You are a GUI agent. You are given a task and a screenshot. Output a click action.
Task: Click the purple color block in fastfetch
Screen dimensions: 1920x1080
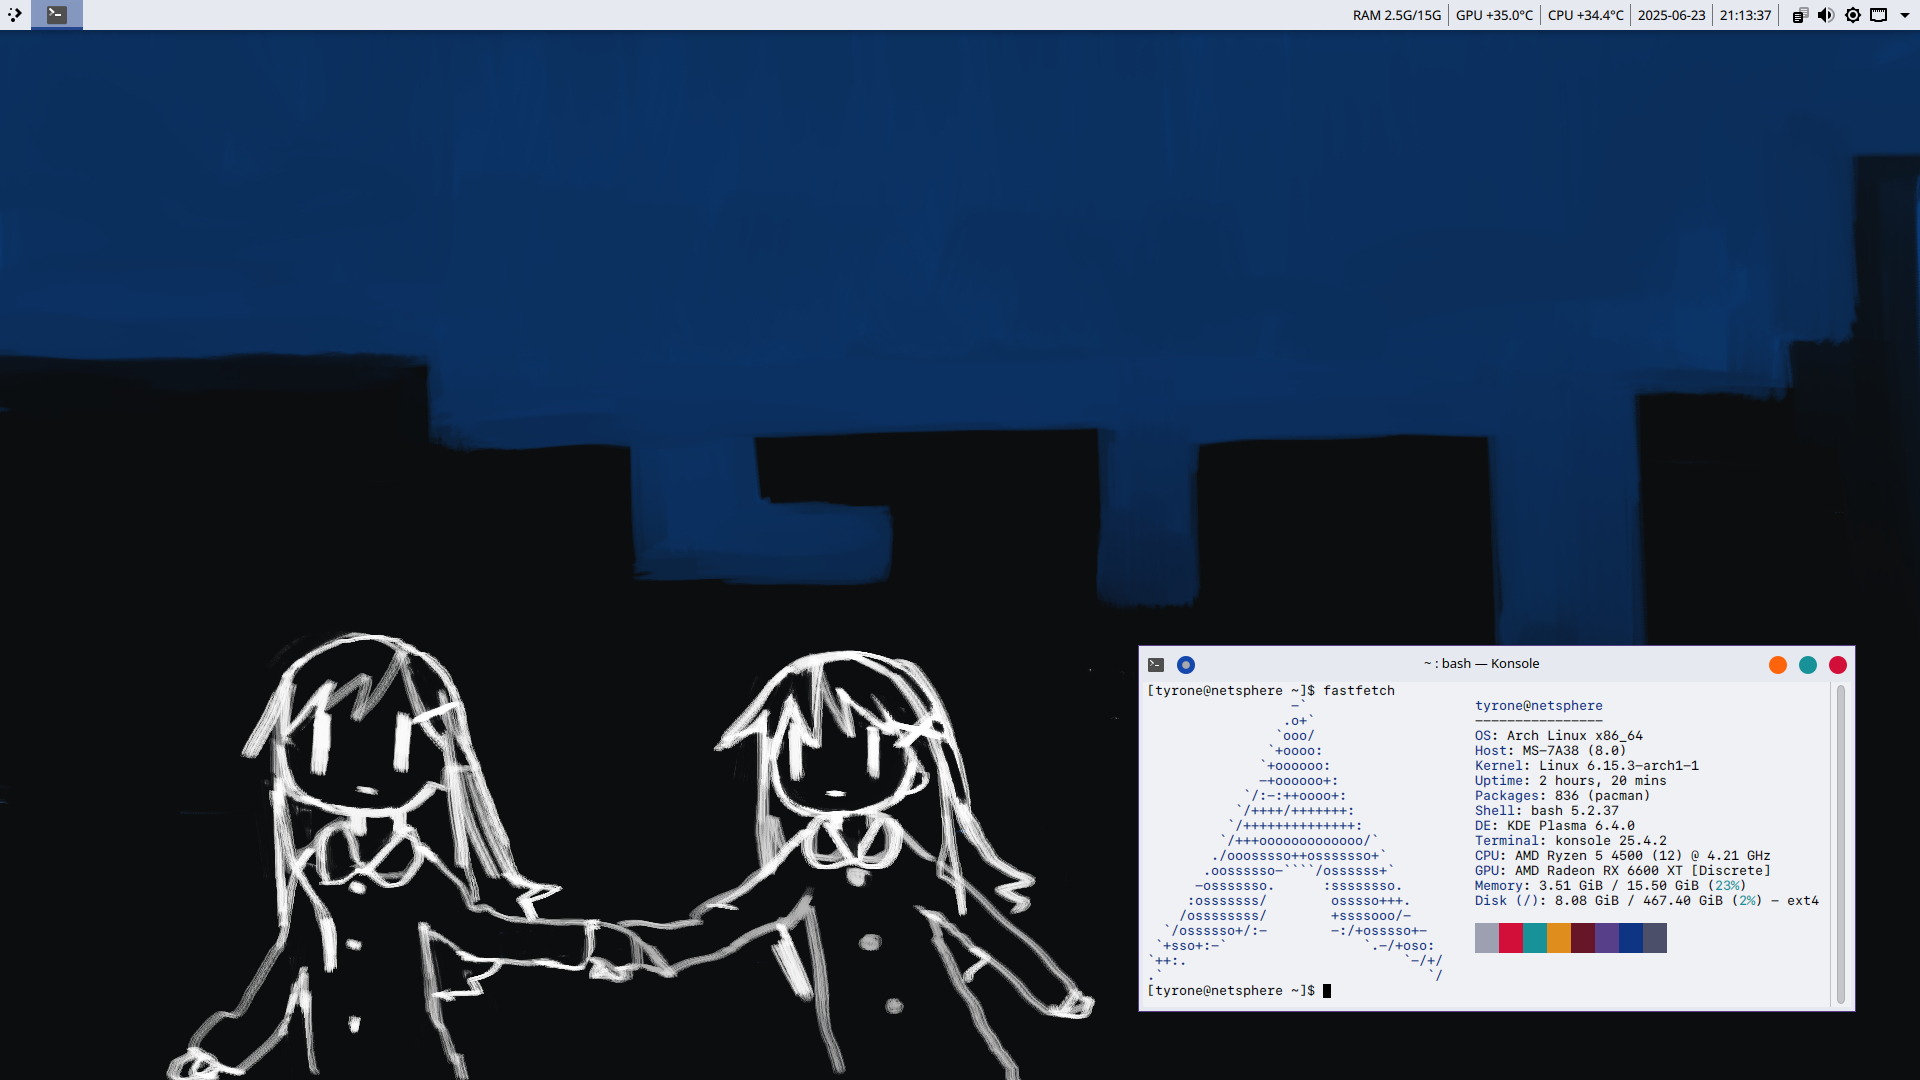pos(1607,938)
